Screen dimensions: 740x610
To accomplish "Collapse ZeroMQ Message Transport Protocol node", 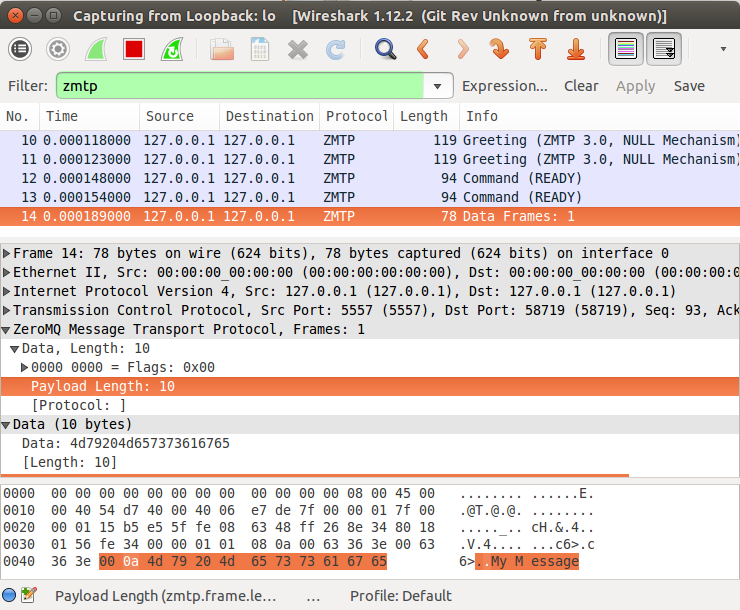I will pyautogui.click(x=6, y=330).
